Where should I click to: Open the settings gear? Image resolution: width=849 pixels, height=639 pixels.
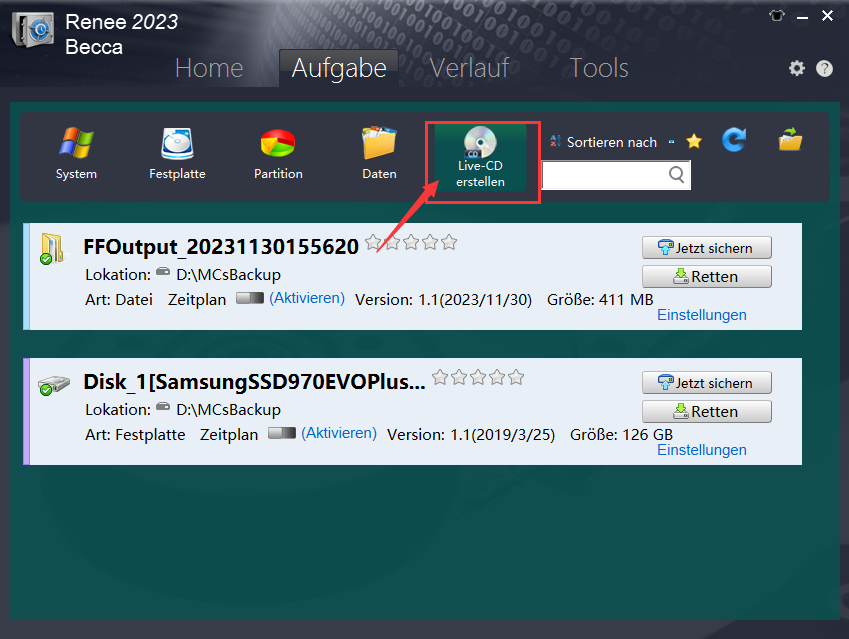click(797, 68)
